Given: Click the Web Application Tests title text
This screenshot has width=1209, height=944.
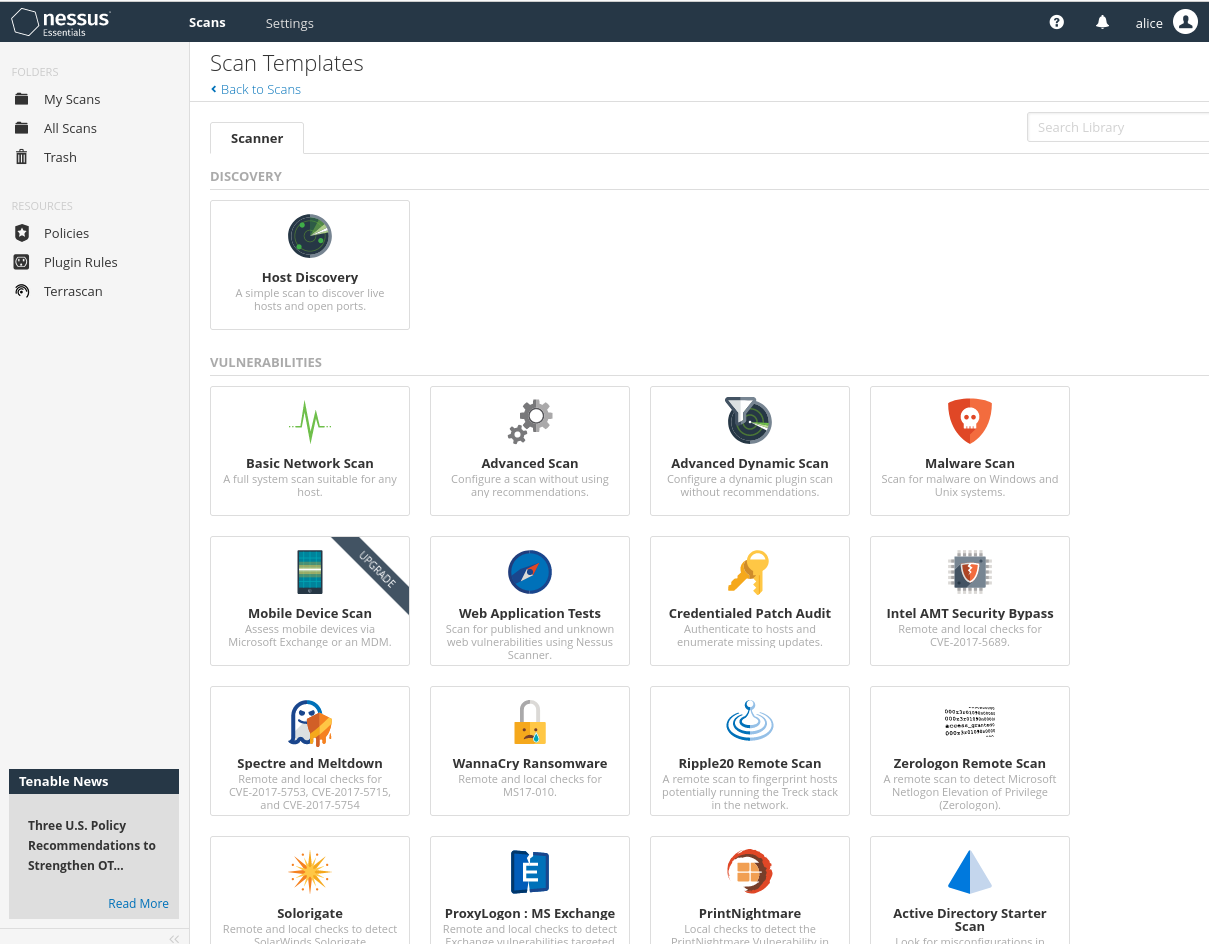Looking at the screenshot, I should [x=530, y=613].
